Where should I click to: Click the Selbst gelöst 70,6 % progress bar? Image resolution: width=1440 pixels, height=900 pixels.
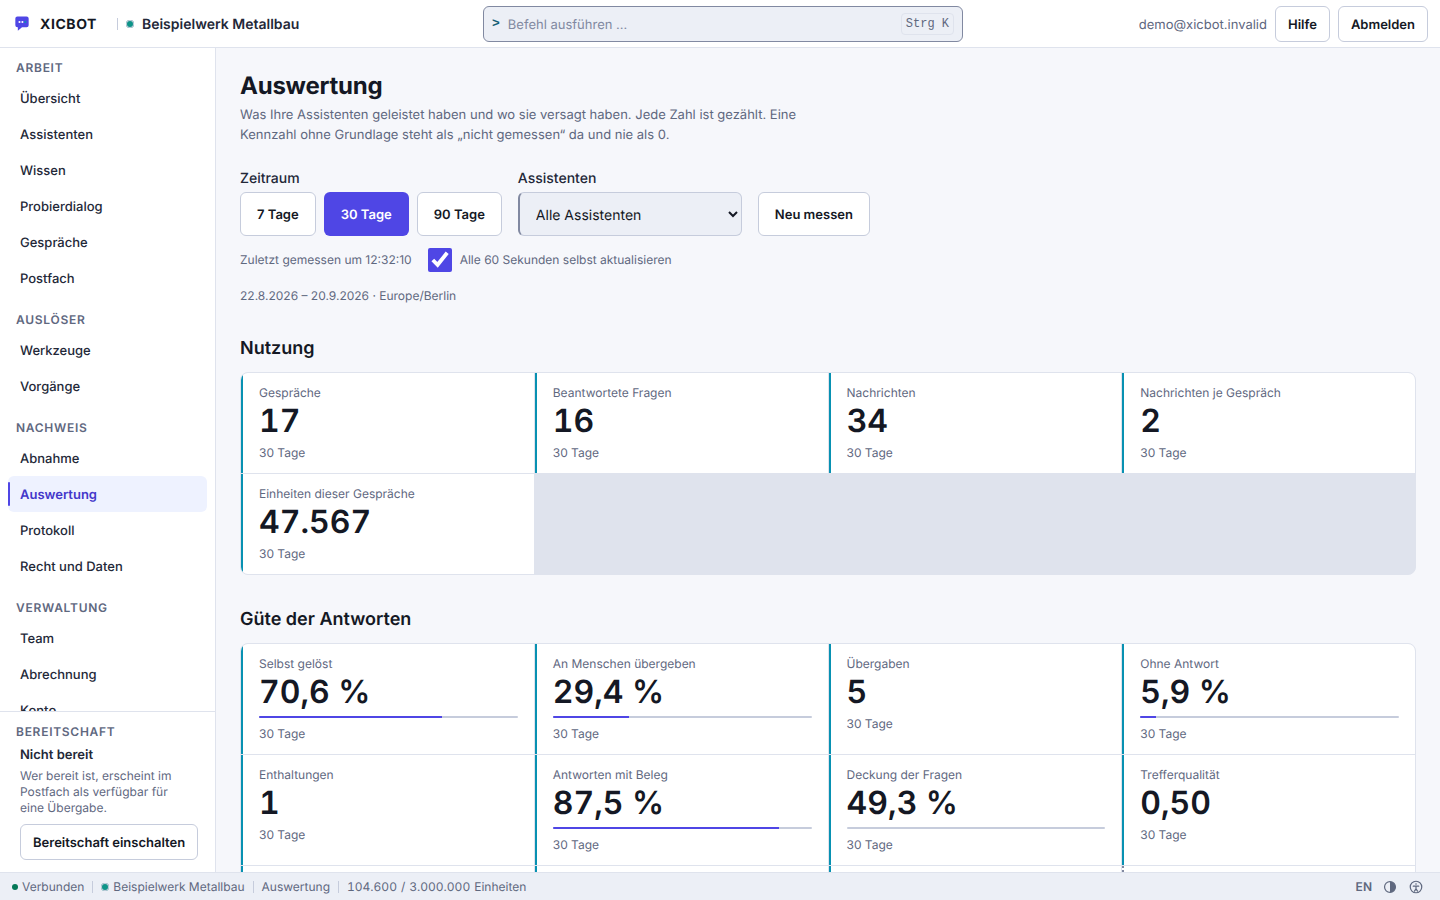coord(388,717)
